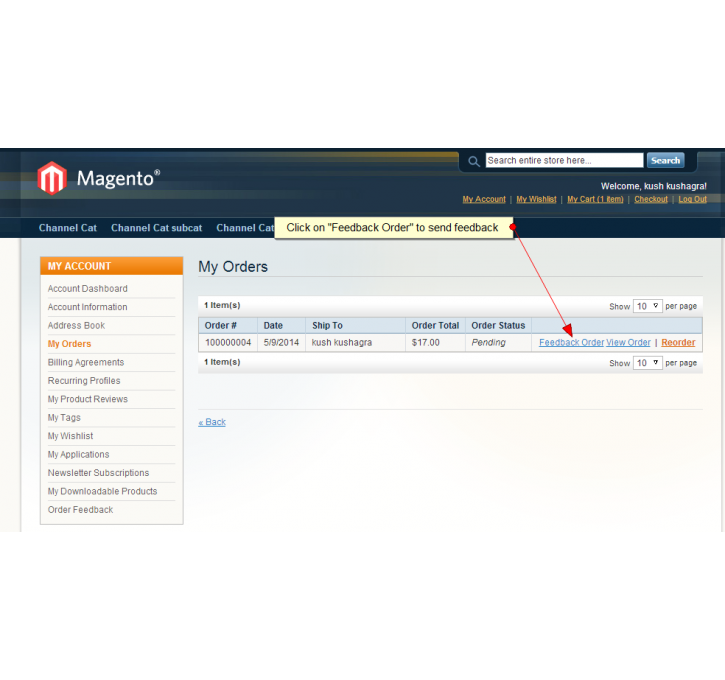Open Newsletter Subscriptions in sidebar
725x680 pixels.
pyautogui.click(x=98, y=473)
